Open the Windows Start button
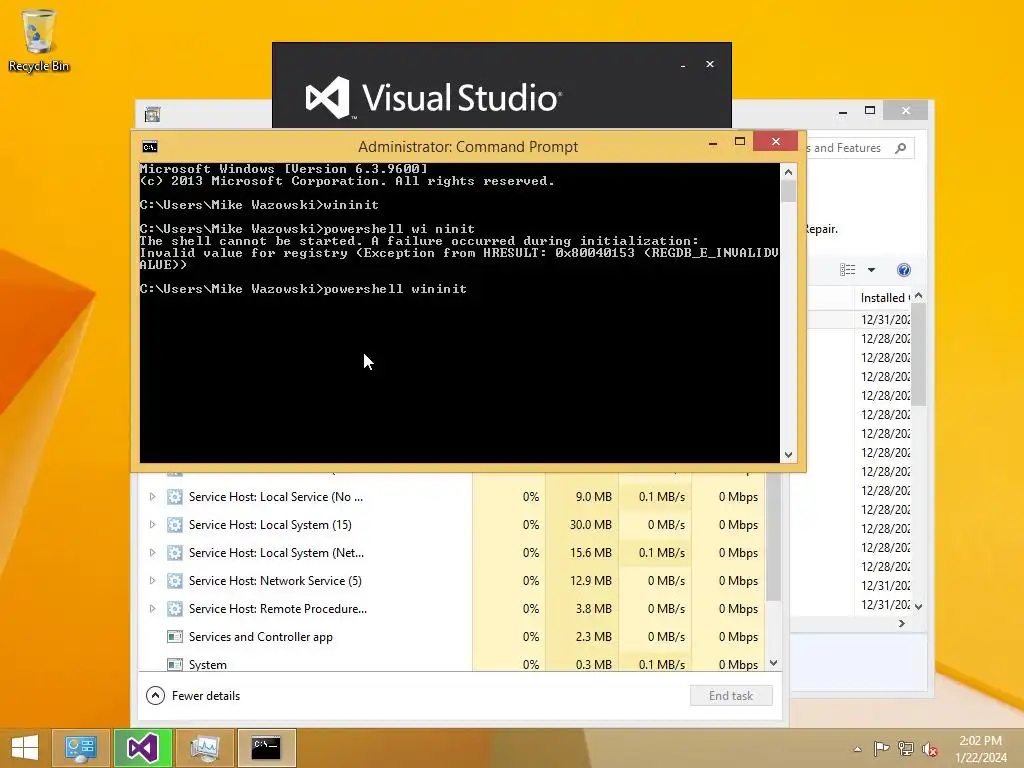The width and height of the screenshot is (1024, 768). coord(24,747)
